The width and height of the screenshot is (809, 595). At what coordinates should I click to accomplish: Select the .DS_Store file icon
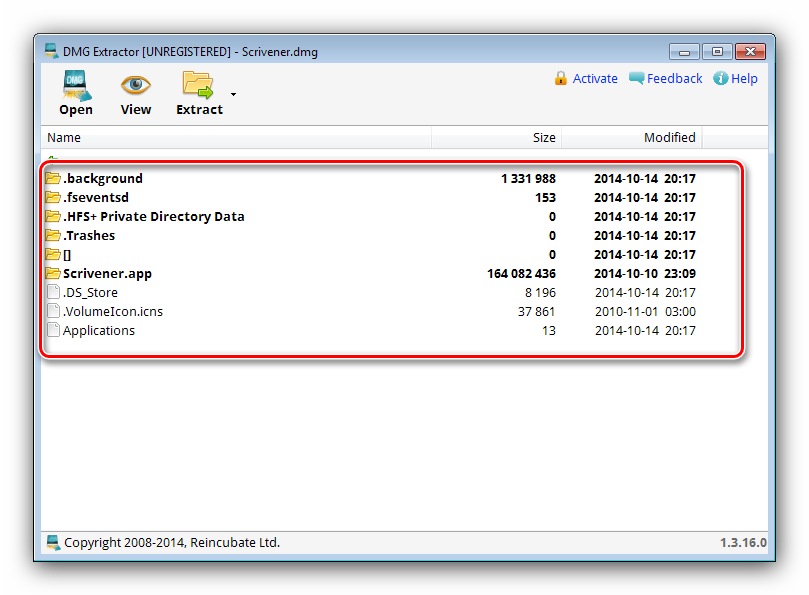click(53, 292)
